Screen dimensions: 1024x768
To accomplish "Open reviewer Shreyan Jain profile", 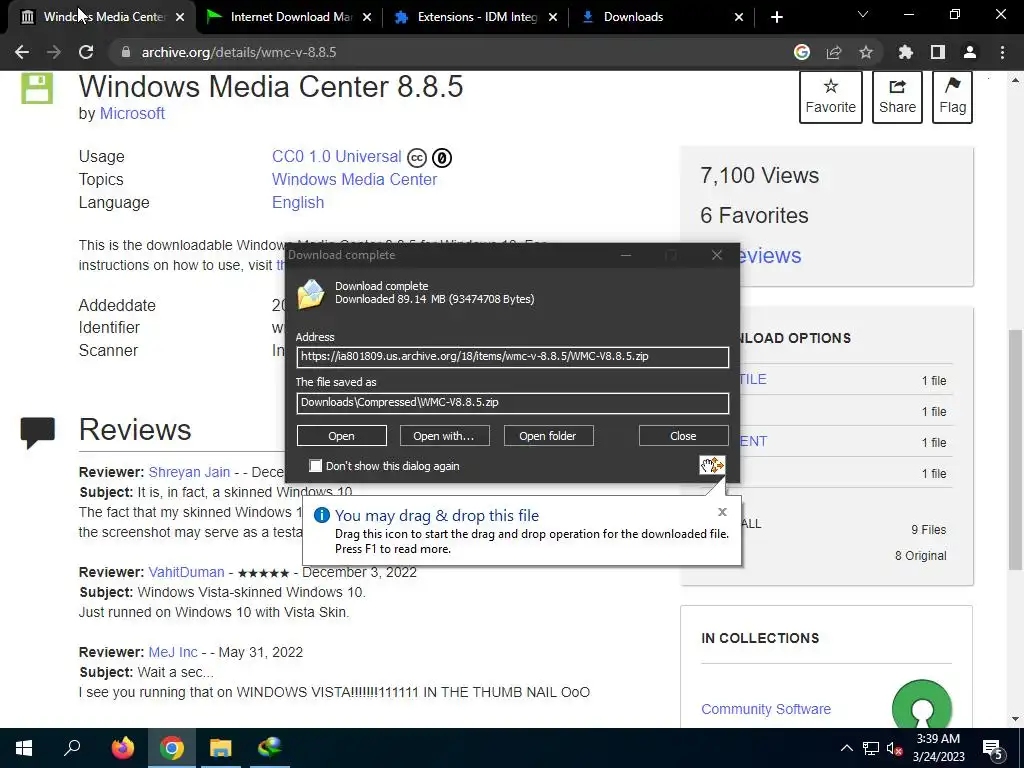I will click(x=189, y=472).
